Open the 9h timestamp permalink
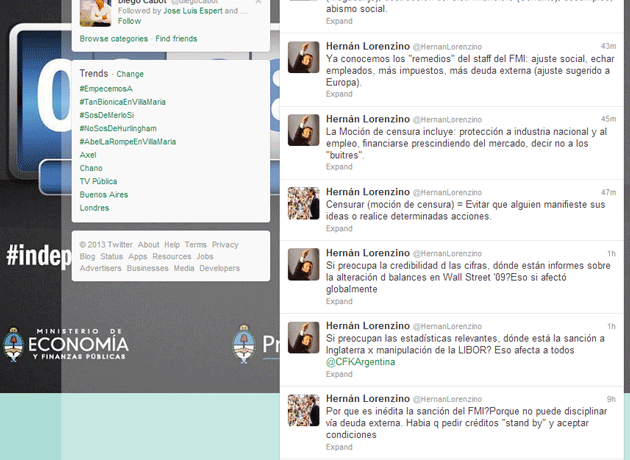This screenshot has height=460, width=630. (611, 399)
